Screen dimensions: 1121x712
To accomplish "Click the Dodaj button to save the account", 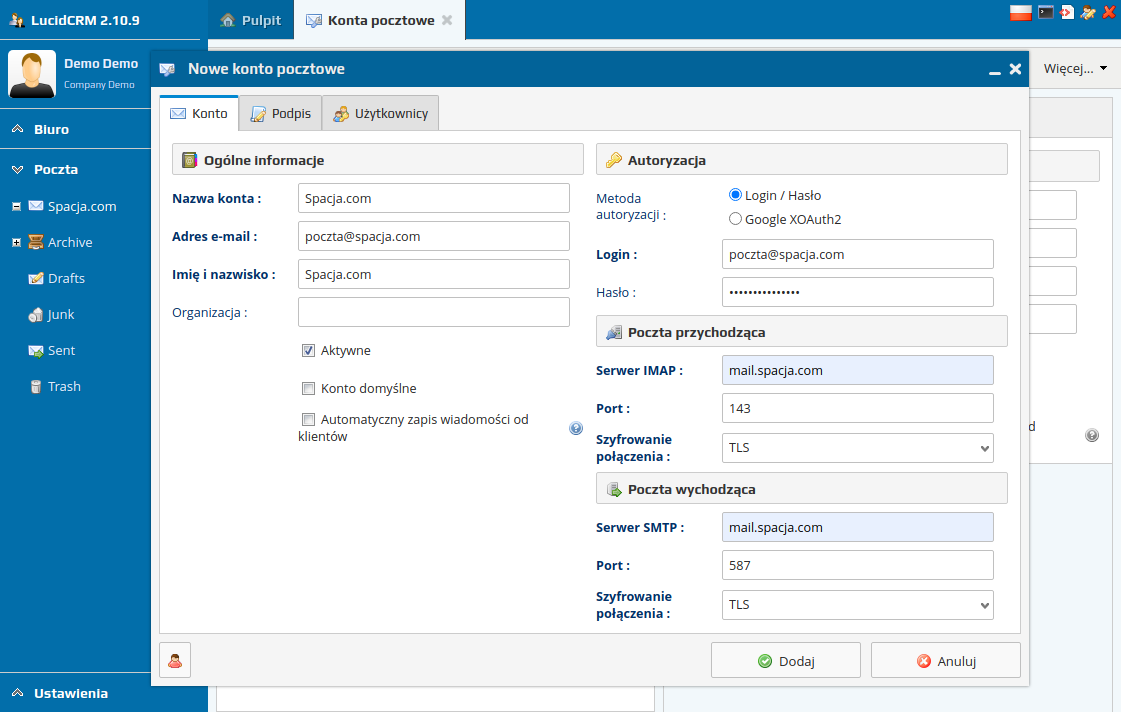I will (x=785, y=660).
